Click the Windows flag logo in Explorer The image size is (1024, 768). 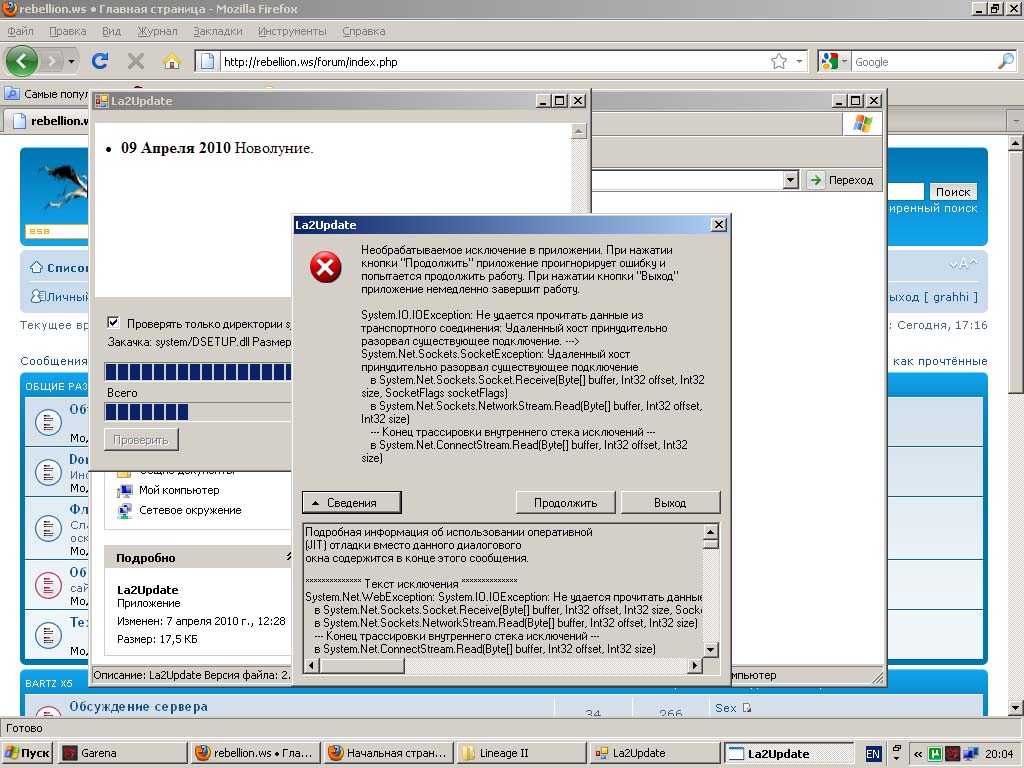coord(862,123)
